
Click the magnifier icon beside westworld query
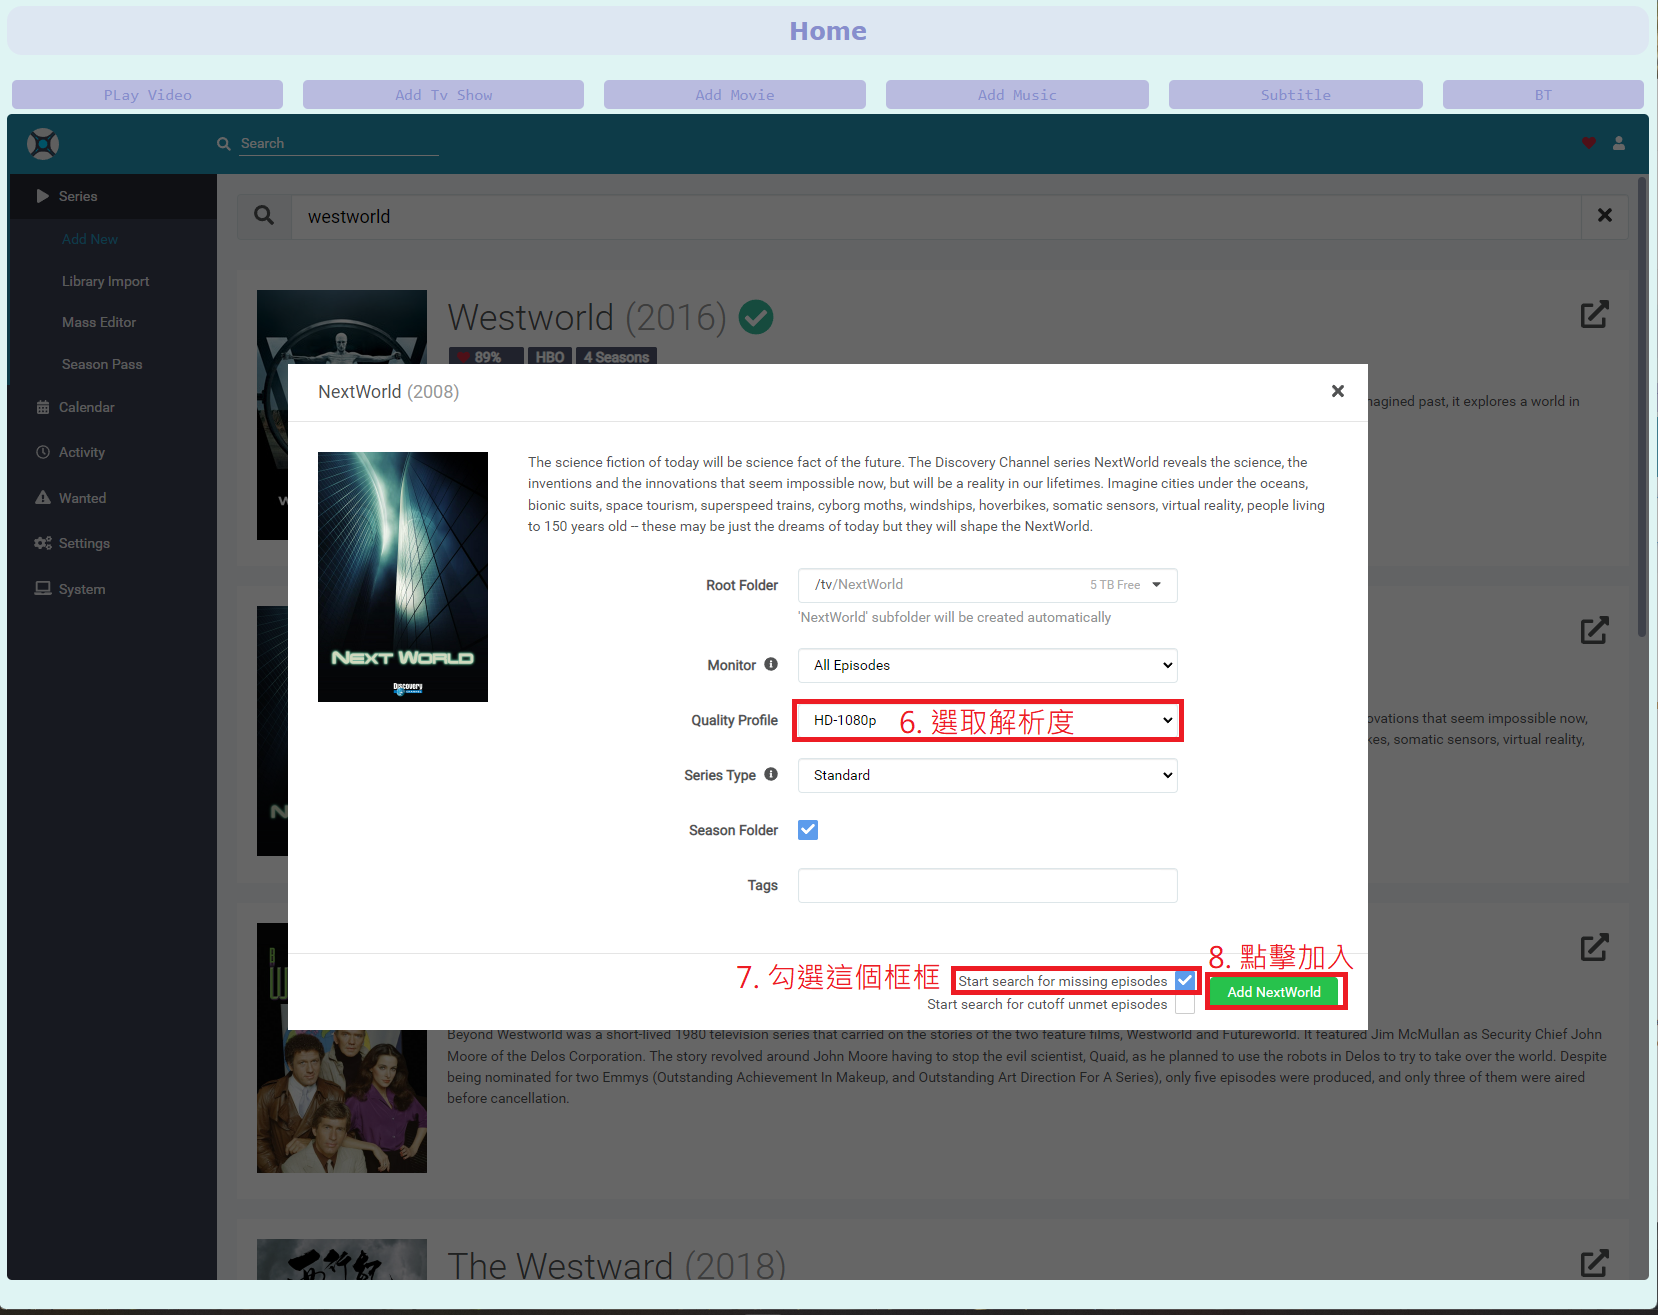click(x=264, y=216)
